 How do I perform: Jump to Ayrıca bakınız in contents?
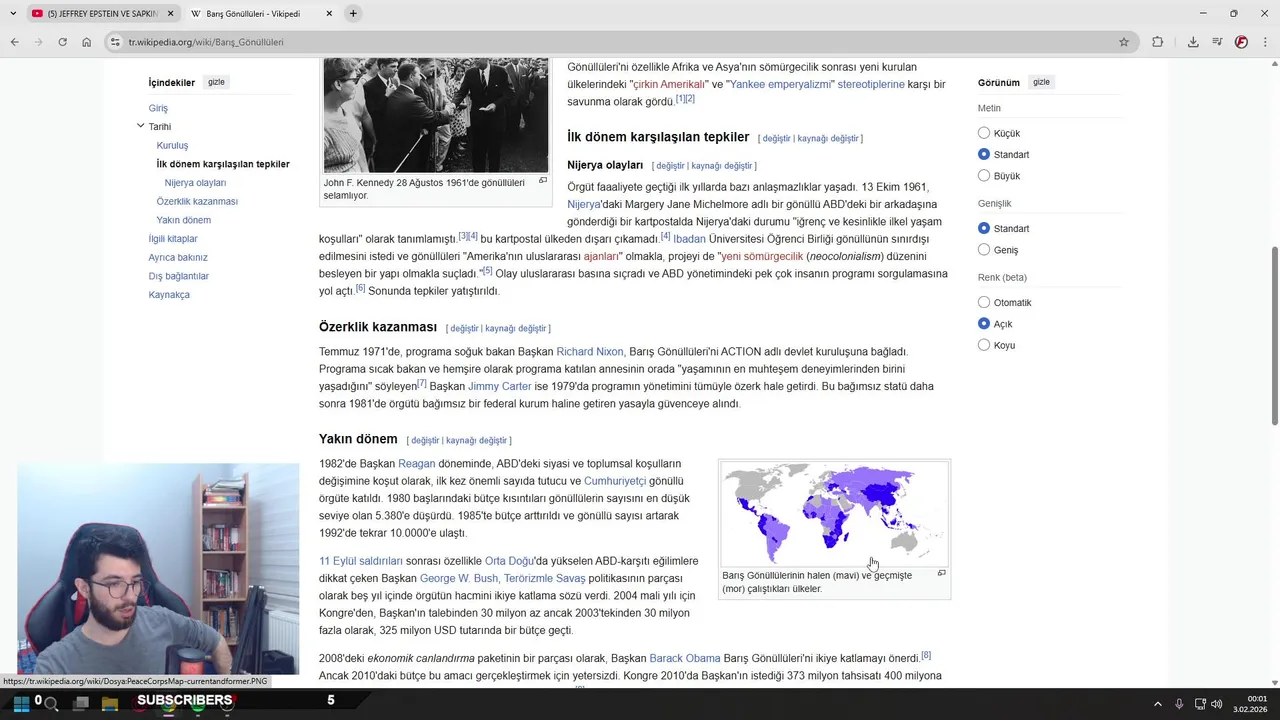point(178,257)
